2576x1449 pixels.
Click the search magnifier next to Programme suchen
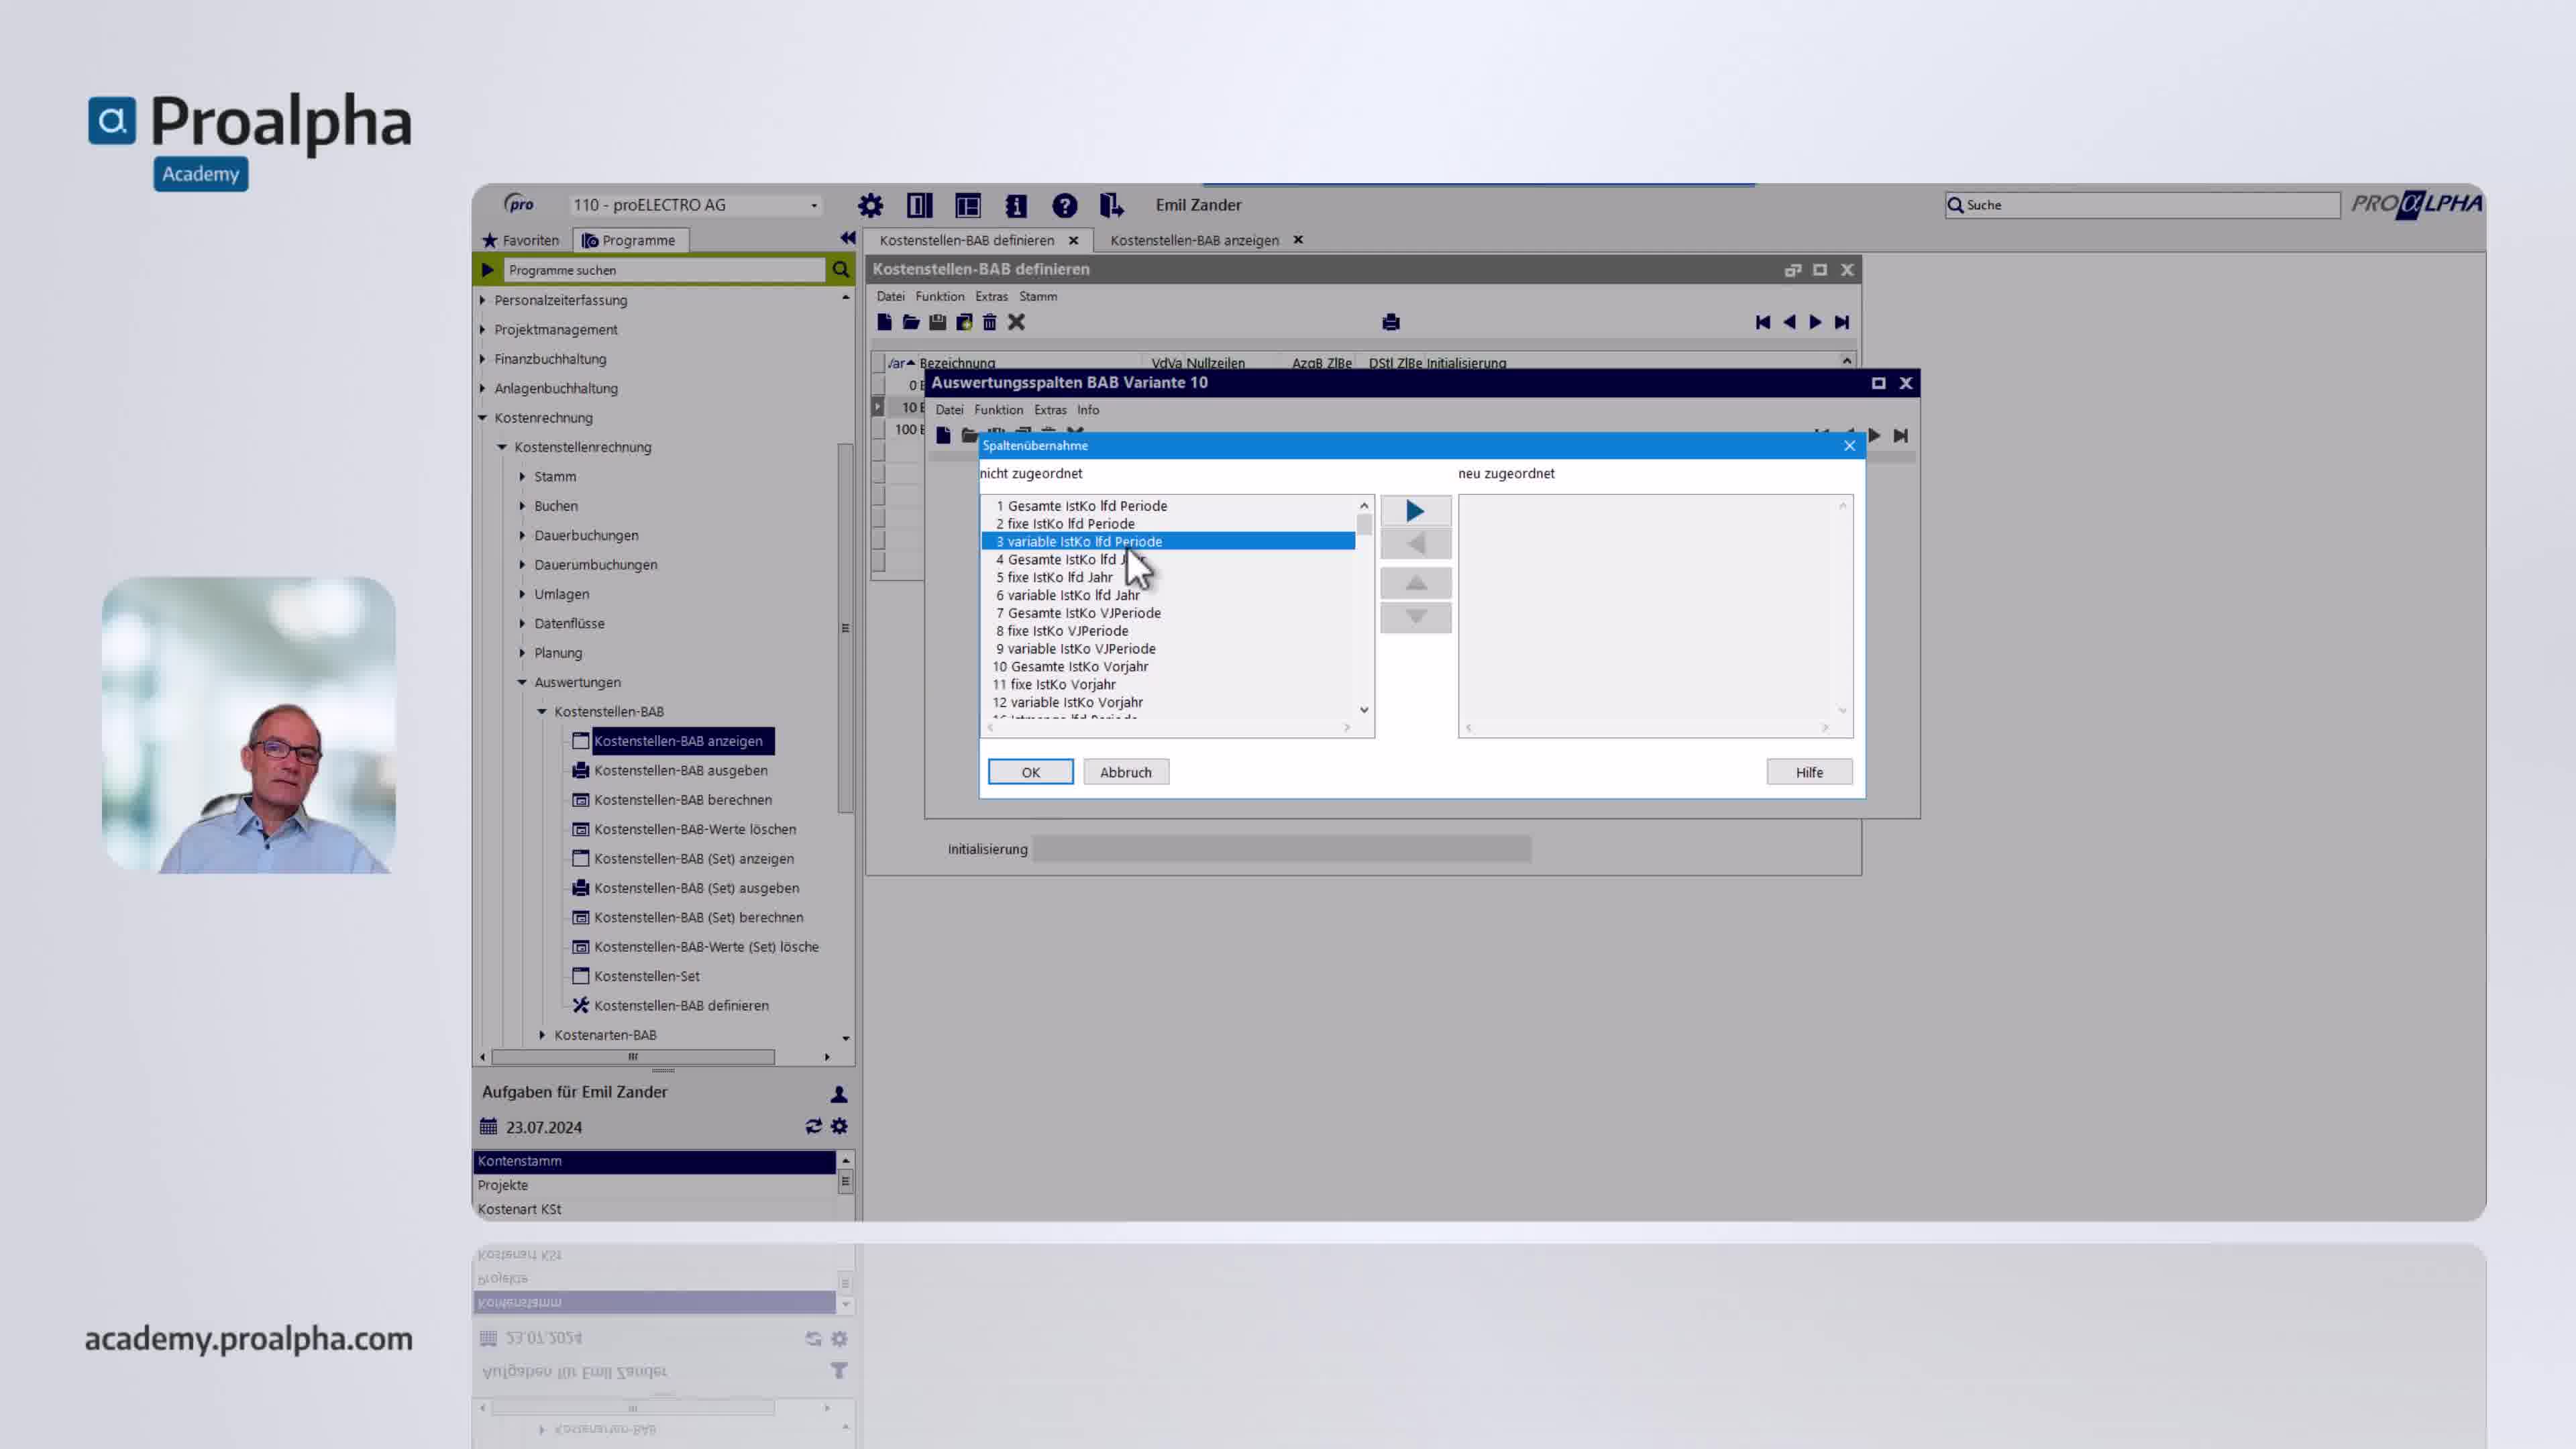(840, 270)
